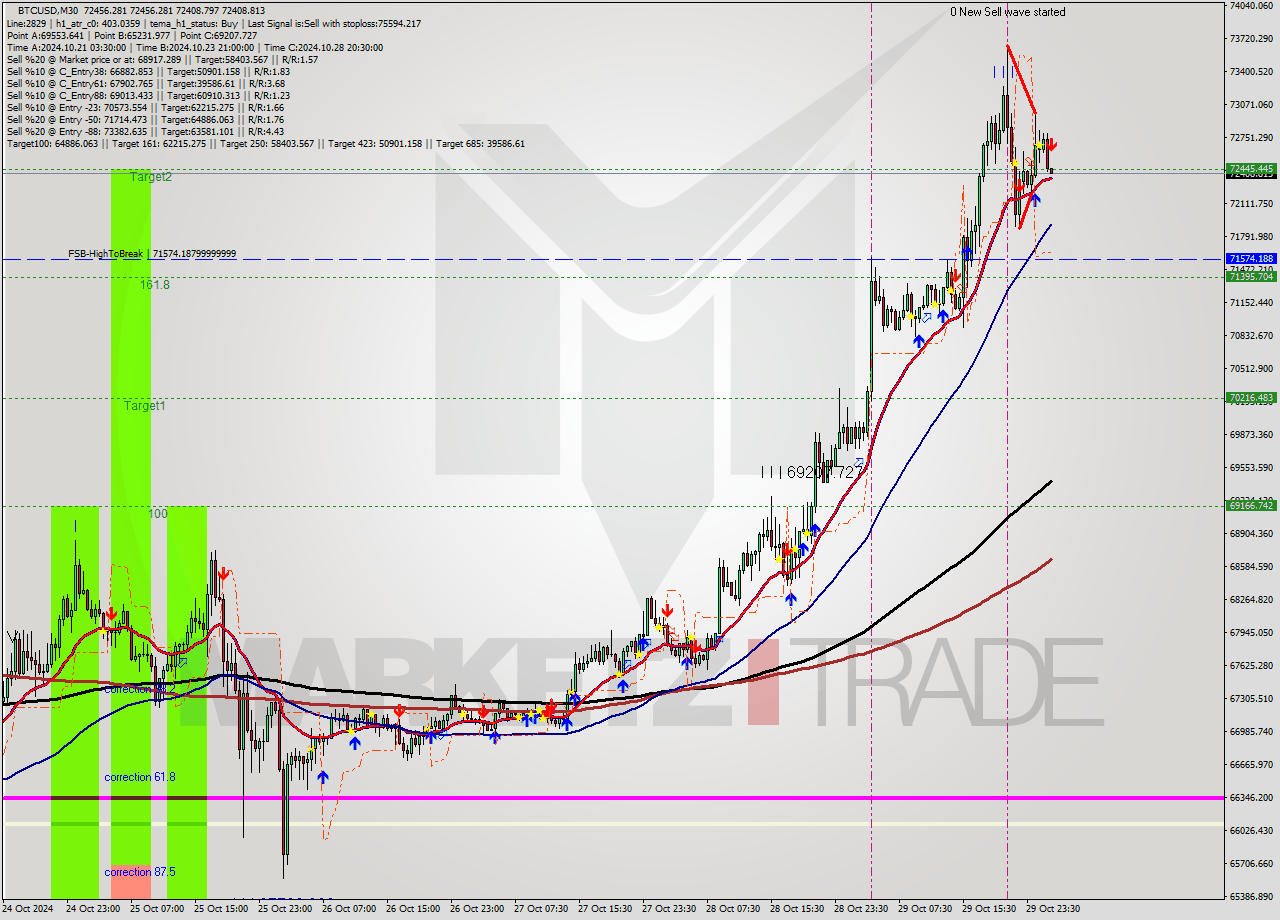Click the 'correction 87.5' label
The height and width of the screenshot is (920, 1280).
[140, 872]
